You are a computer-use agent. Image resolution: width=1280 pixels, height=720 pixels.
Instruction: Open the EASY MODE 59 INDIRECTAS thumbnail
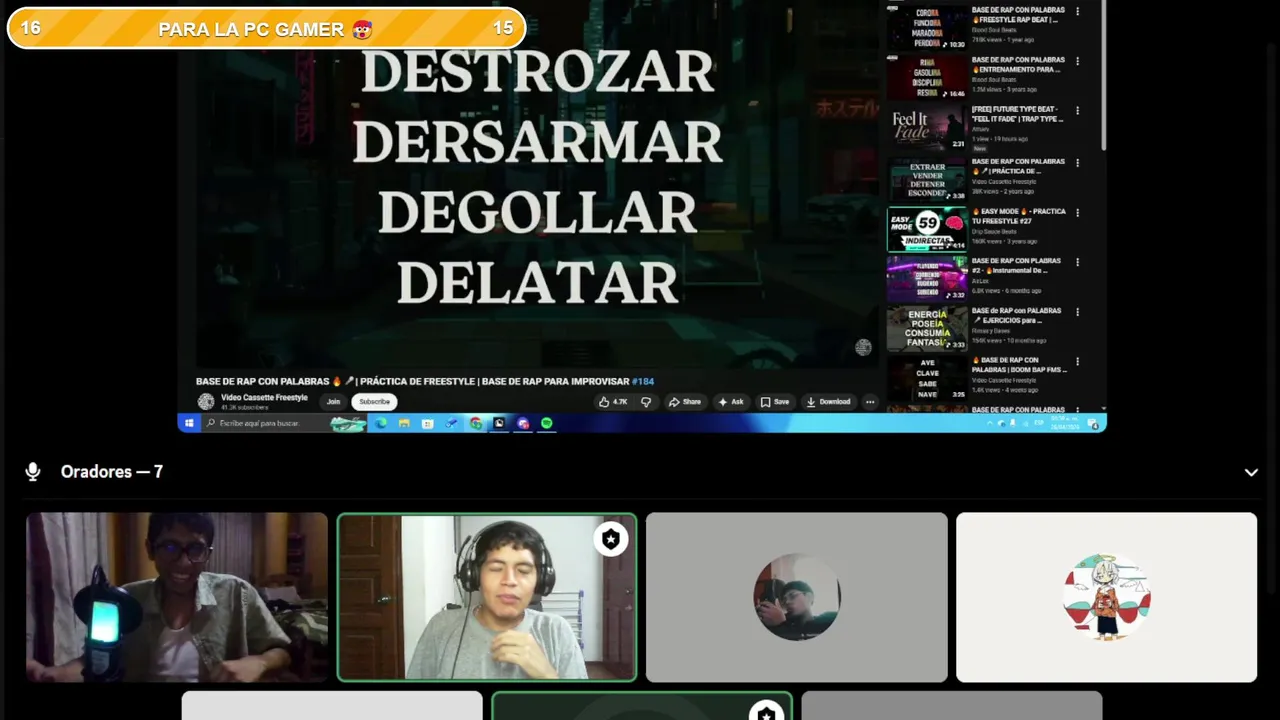click(x=927, y=229)
